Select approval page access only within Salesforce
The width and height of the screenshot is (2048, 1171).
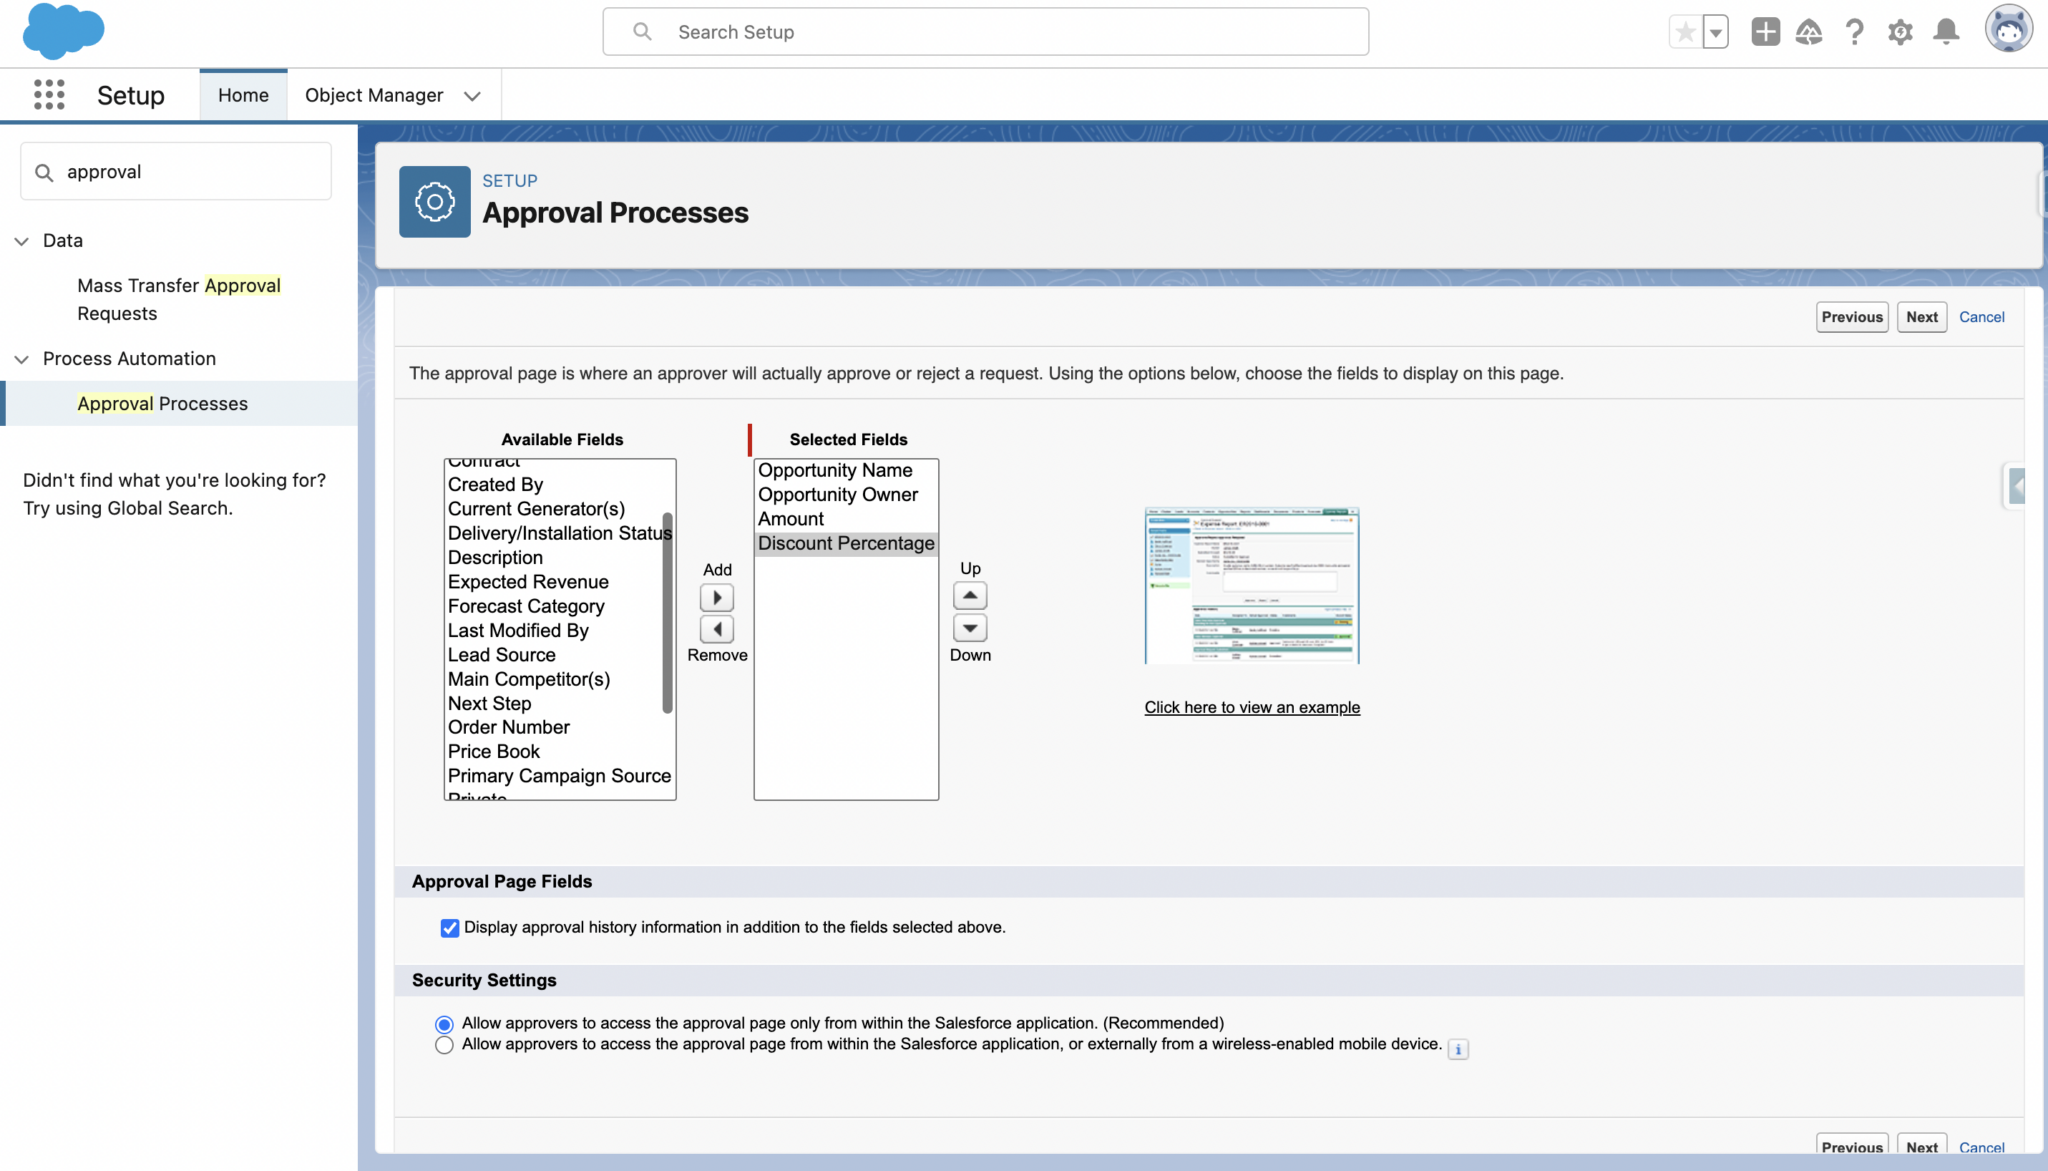pyautogui.click(x=444, y=1023)
